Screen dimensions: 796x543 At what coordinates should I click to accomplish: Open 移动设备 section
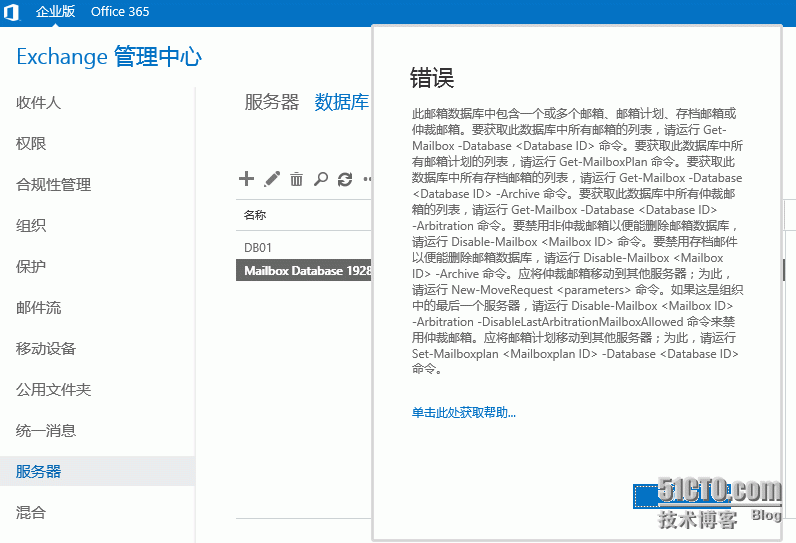(x=46, y=349)
